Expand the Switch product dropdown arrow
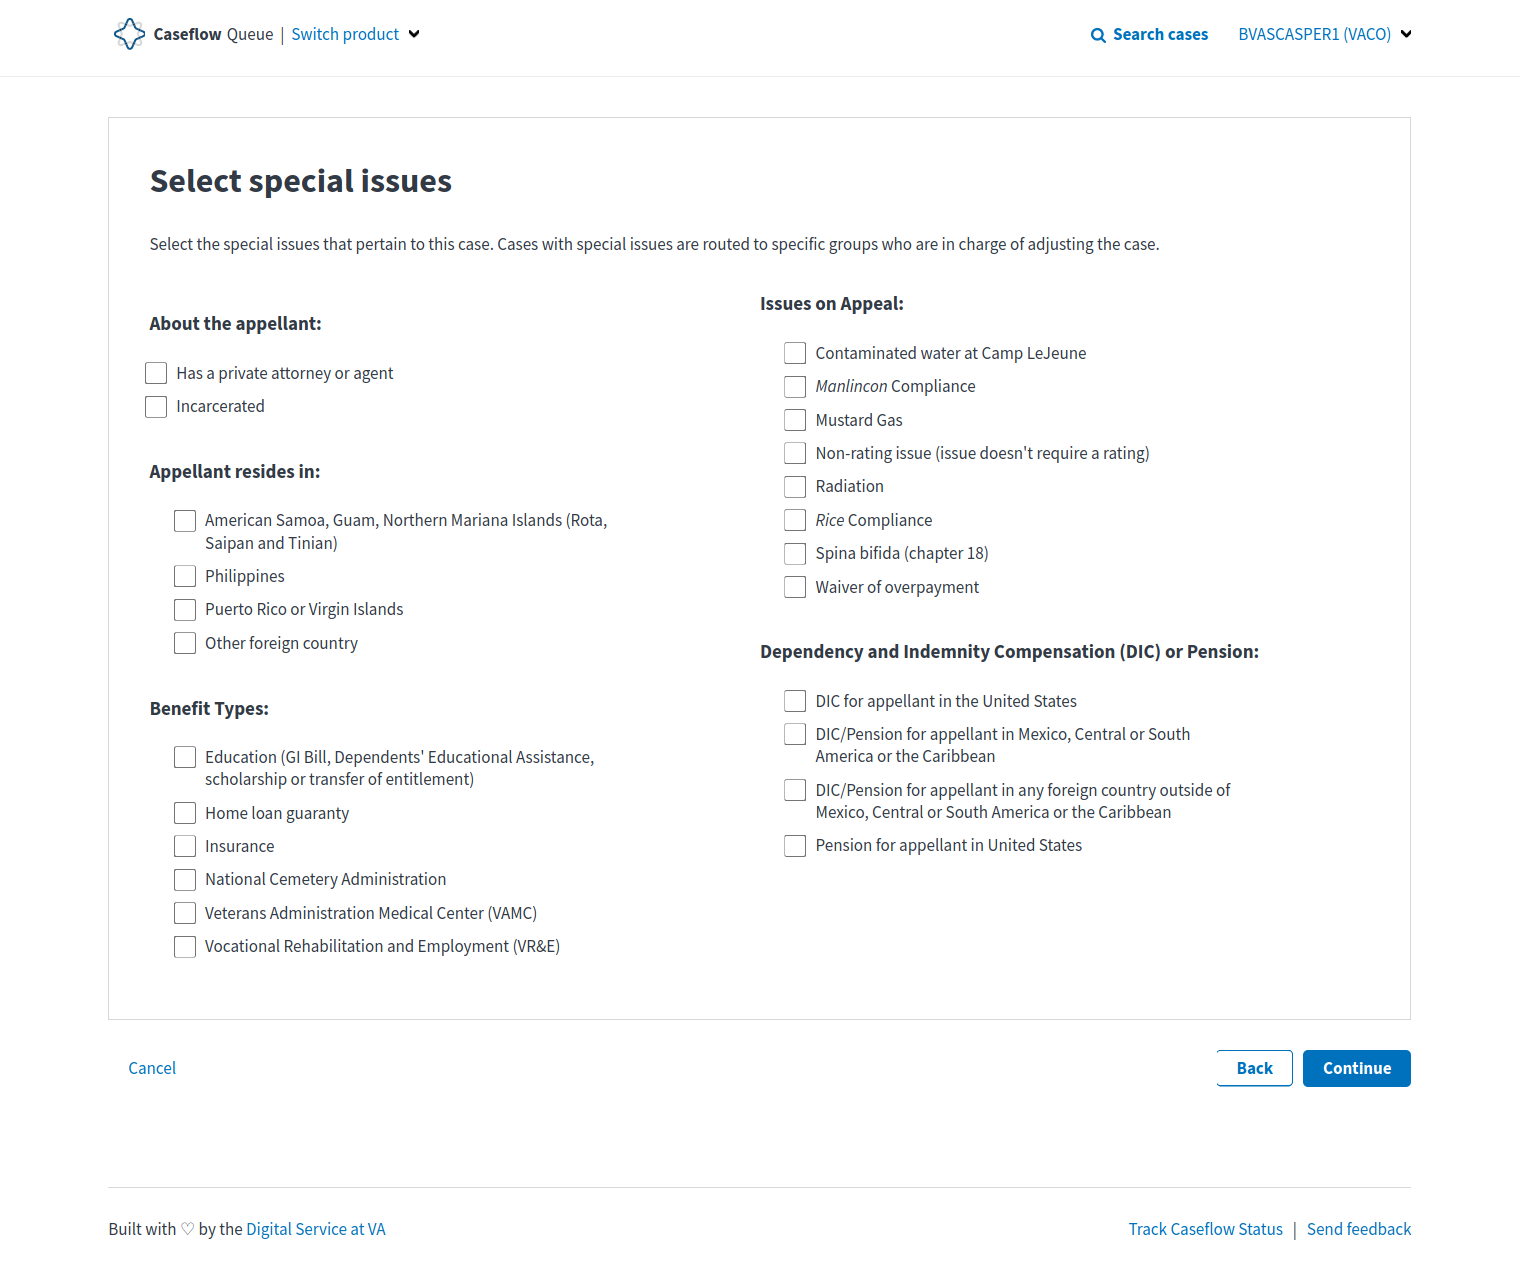The image size is (1520, 1272). 414,34
